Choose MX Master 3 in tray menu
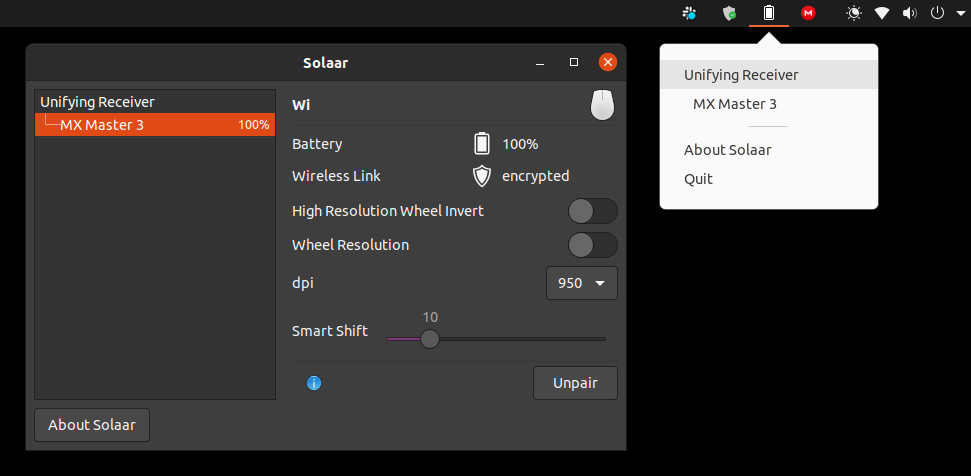Image resolution: width=971 pixels, height=476 pixels. pos(769,104)
